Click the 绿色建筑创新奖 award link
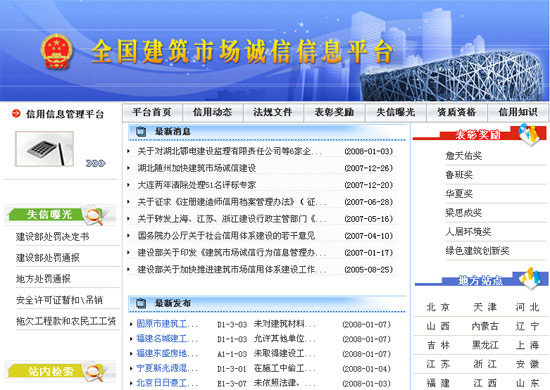Image resolution: width=550 pixels, height=390 pixels. [x=477, y=251]
